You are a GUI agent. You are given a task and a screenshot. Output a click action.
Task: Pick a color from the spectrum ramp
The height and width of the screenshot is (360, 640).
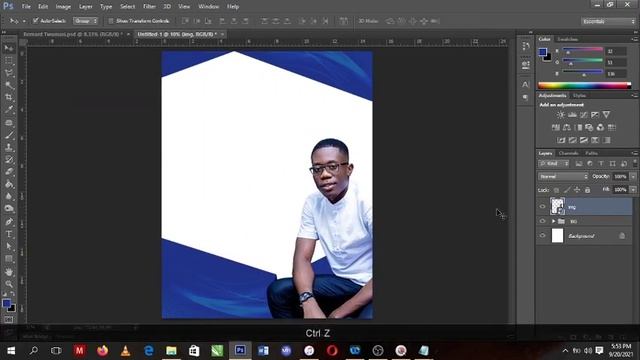tap(584, 85)
